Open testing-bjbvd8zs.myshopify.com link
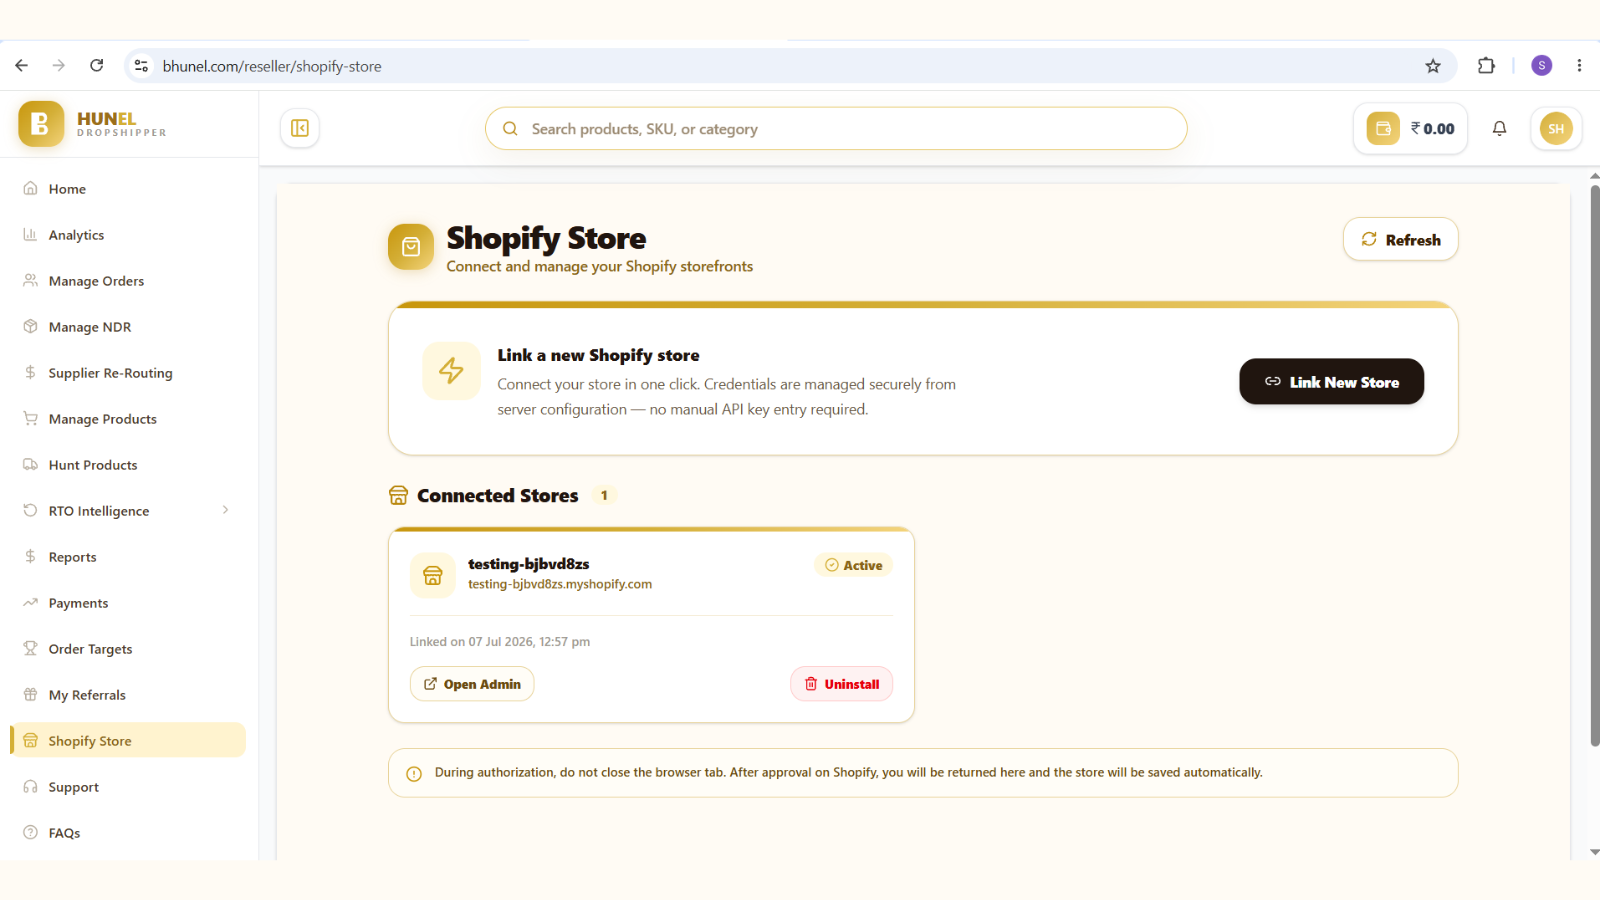This screenshot has width=1600, height=900. (560, 584)
